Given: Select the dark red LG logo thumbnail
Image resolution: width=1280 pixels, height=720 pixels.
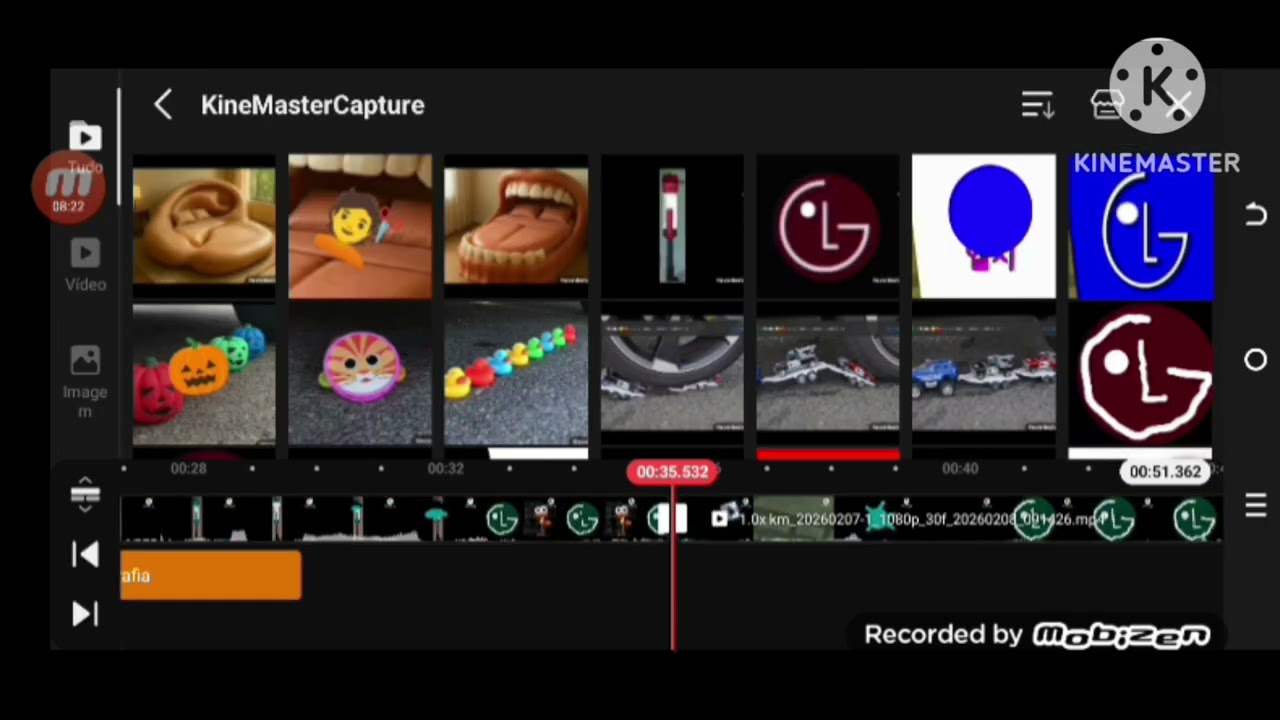Looking at the screenshot, I should (x=828, y=227).
